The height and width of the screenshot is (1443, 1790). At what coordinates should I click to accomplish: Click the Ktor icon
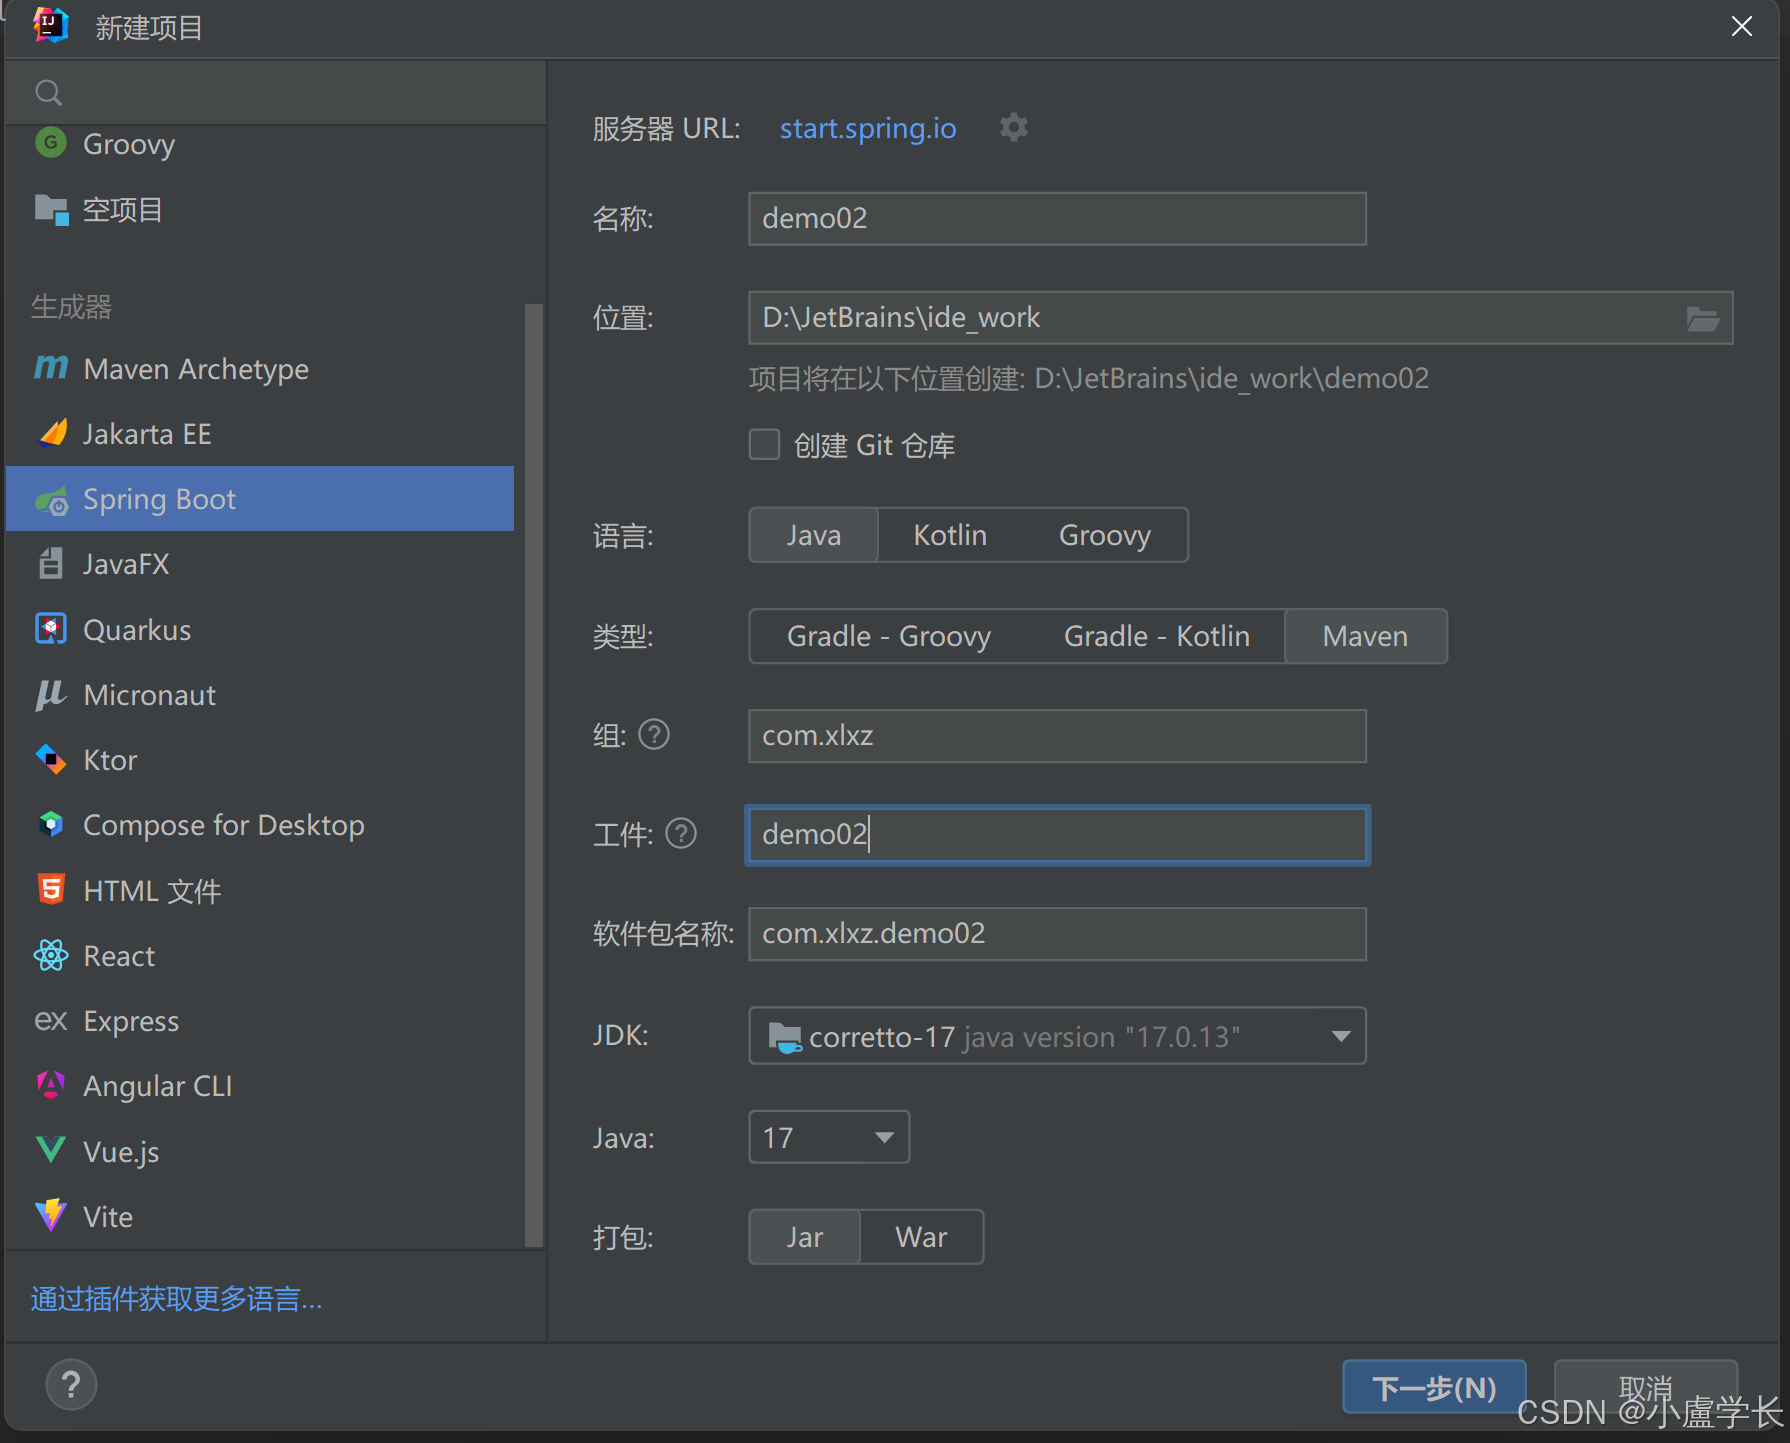click(51, 759)
